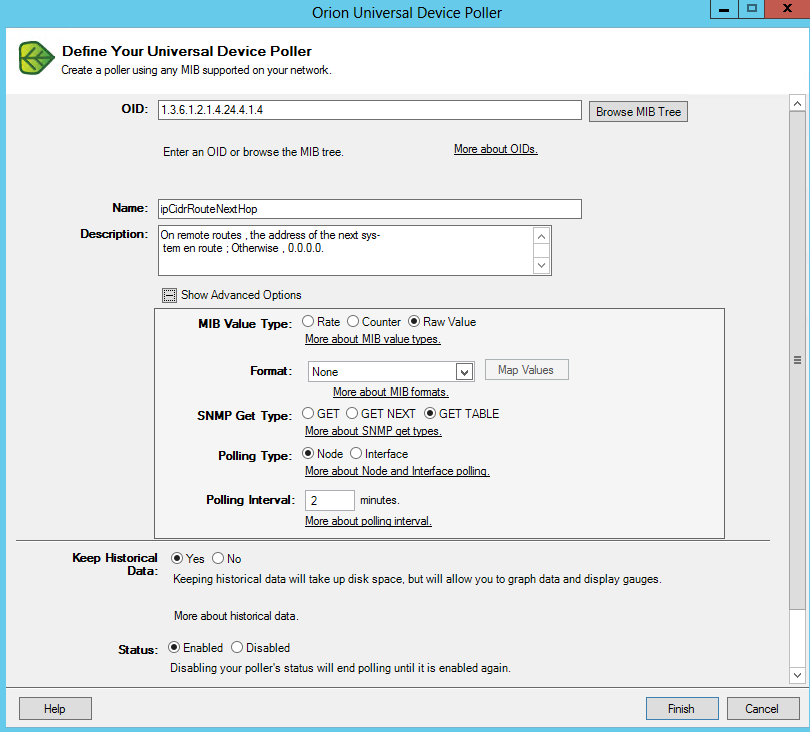Choose GET NEXT as SNMP get type

click(x=352, y=413)
